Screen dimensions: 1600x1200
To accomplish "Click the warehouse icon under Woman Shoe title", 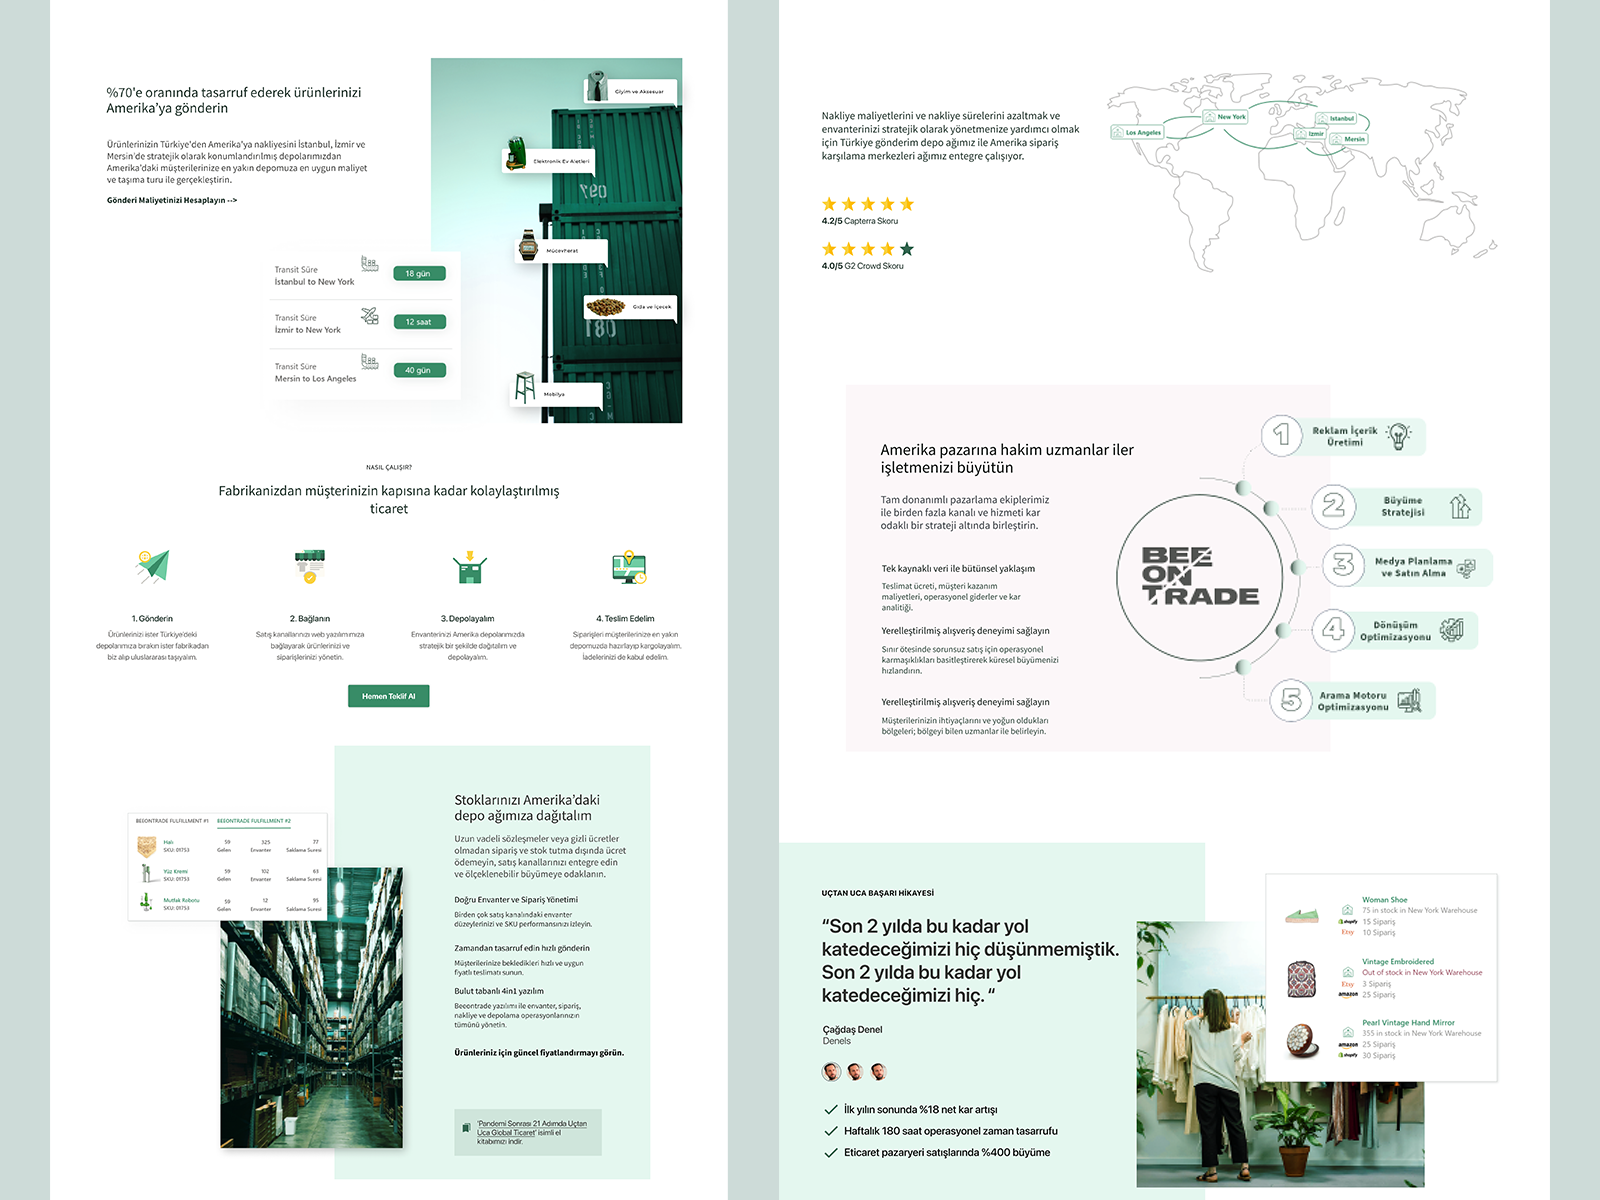I will [1348, 910].
